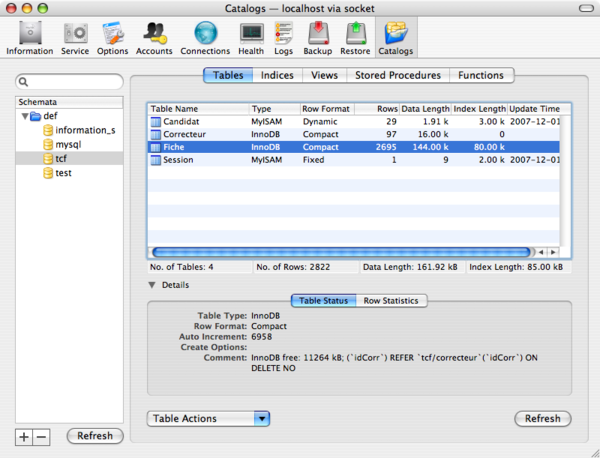Switch to the Indices tab
The width and height of the screenshot is (600, 458).
tap(277, 75)
